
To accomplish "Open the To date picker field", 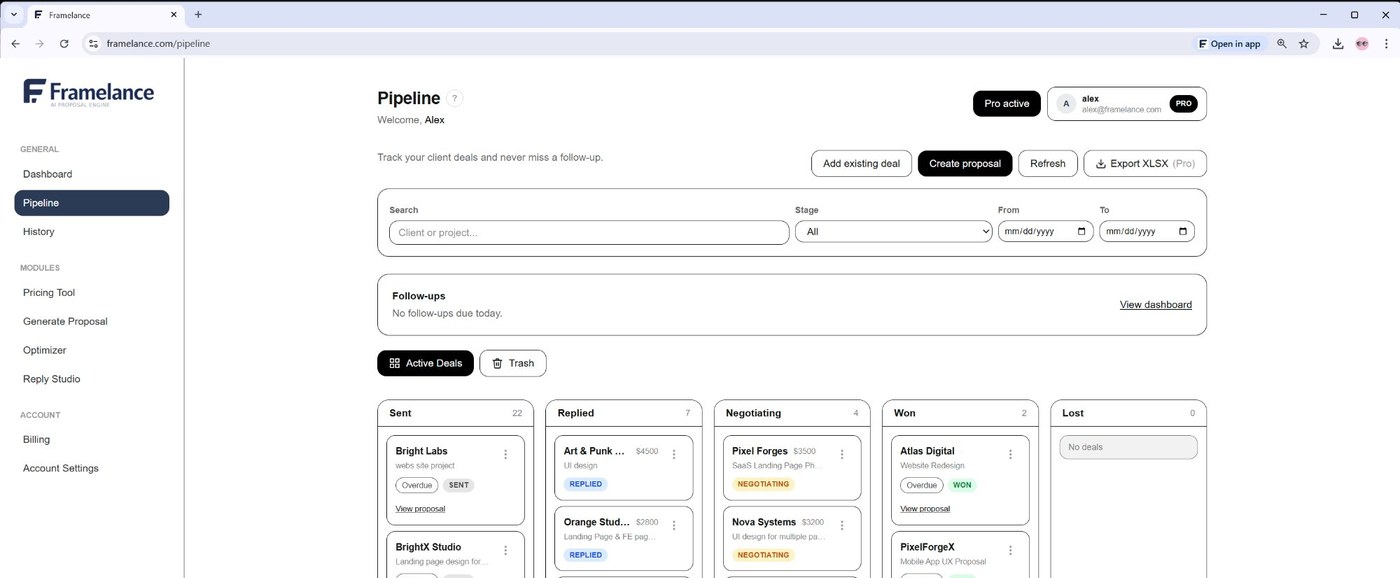I will click(x=1146, y=232).
